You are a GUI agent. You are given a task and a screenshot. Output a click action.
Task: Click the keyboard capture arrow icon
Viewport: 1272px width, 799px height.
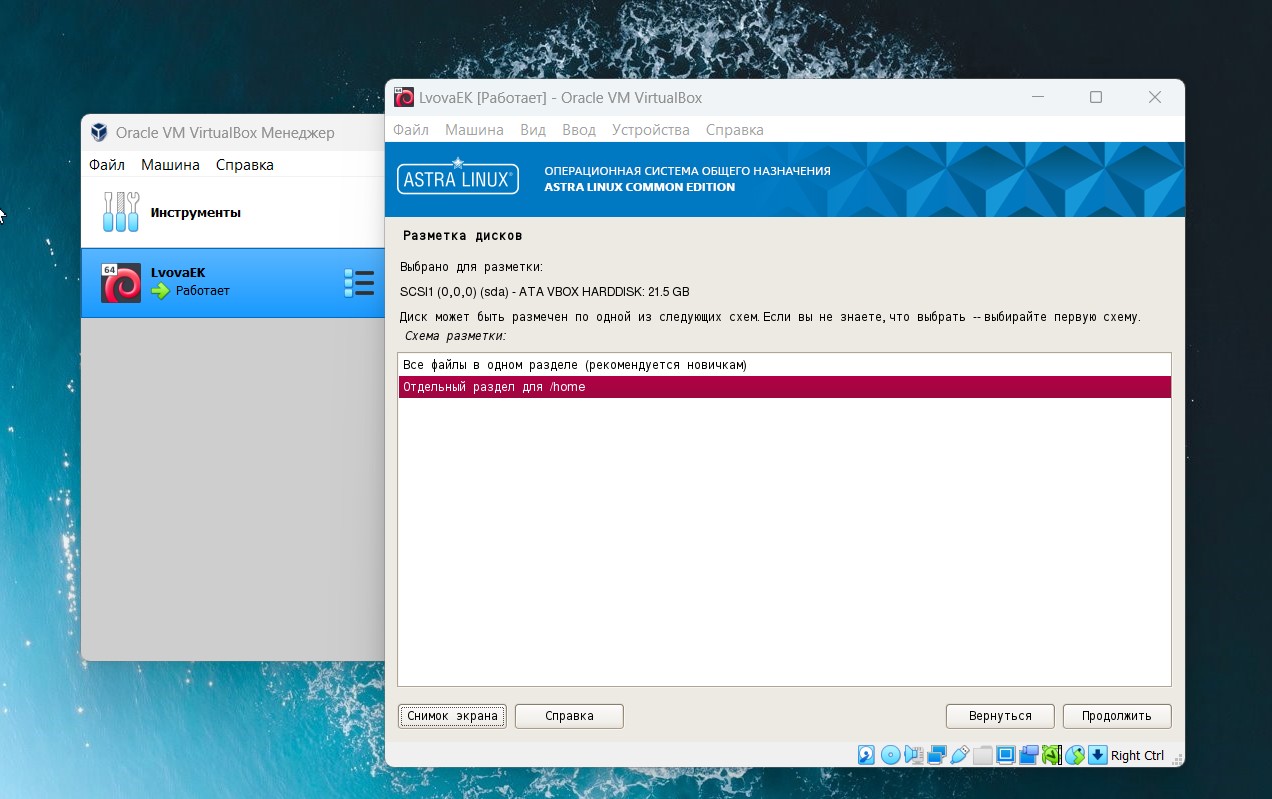(x=1098, y=755)
